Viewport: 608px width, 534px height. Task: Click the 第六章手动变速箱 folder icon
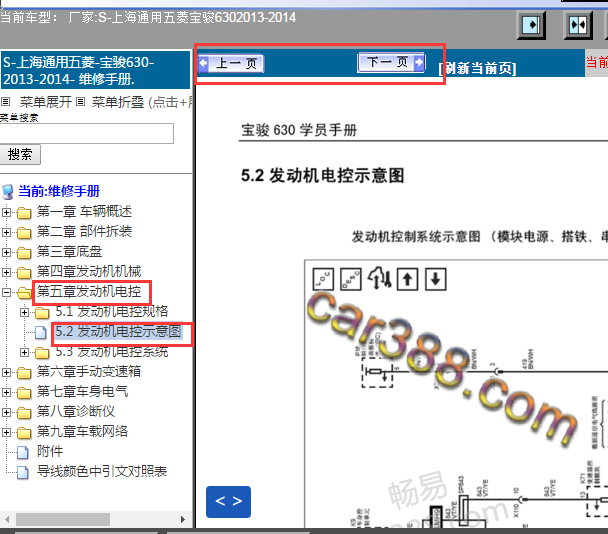point(24,373)
